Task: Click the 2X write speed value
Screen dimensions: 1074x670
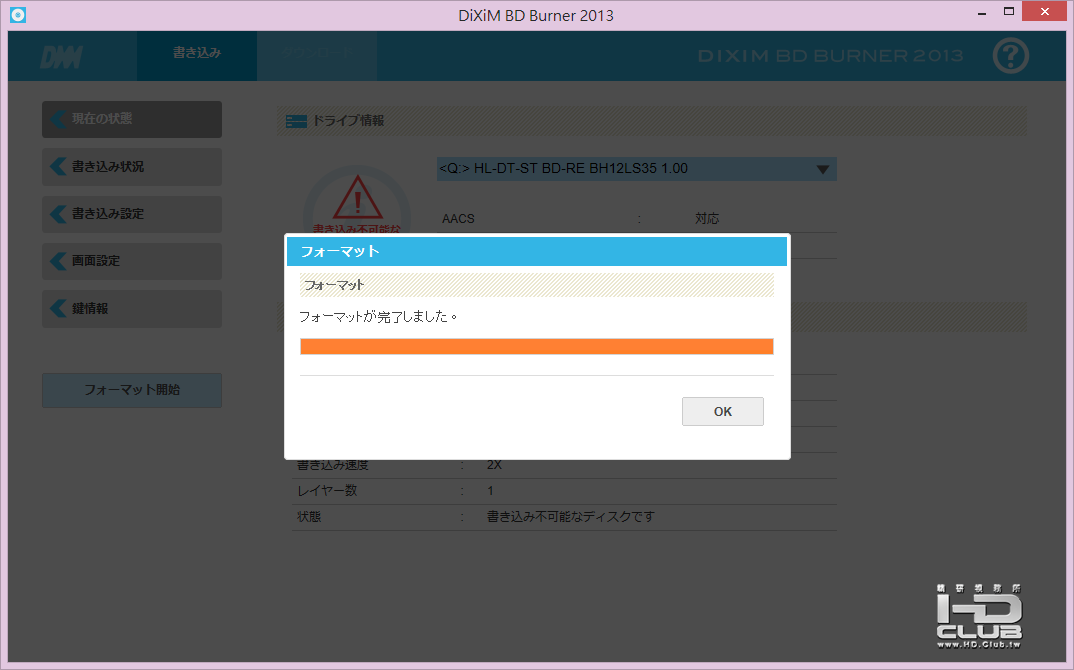Action: [x=494, y=464]
